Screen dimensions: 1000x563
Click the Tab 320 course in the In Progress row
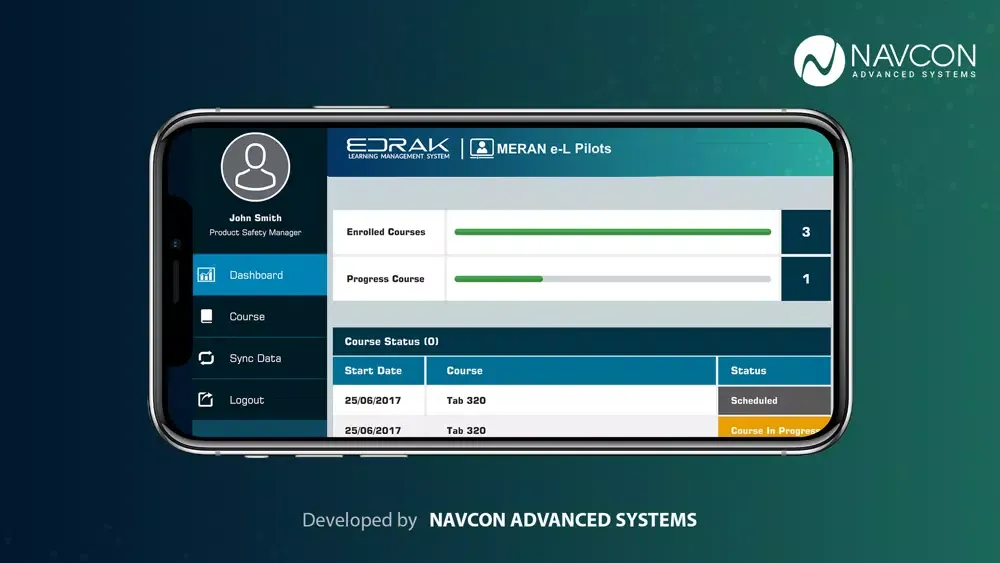click(466, 430)
